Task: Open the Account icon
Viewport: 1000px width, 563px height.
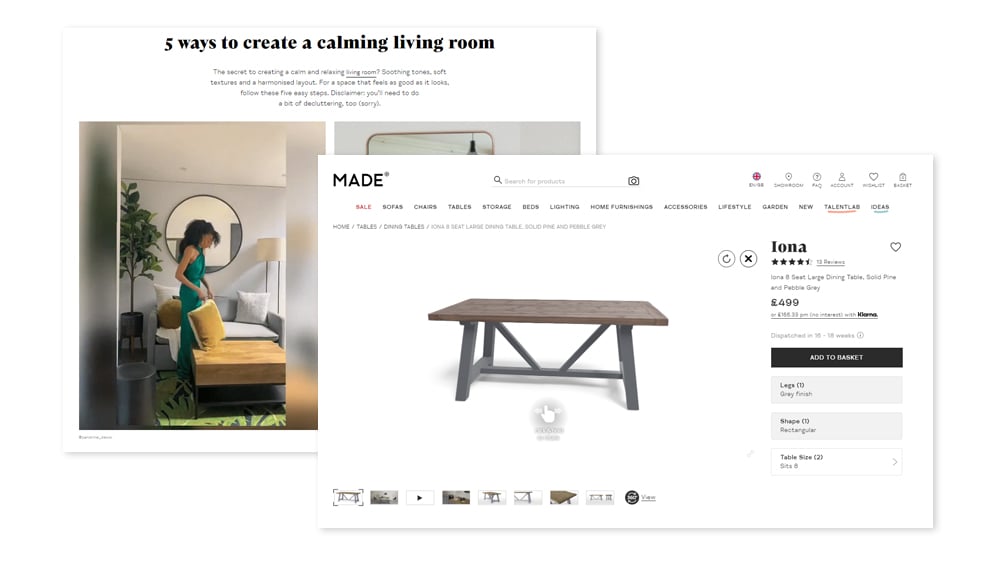Action: pyautogui.click(x=842, y=177)
